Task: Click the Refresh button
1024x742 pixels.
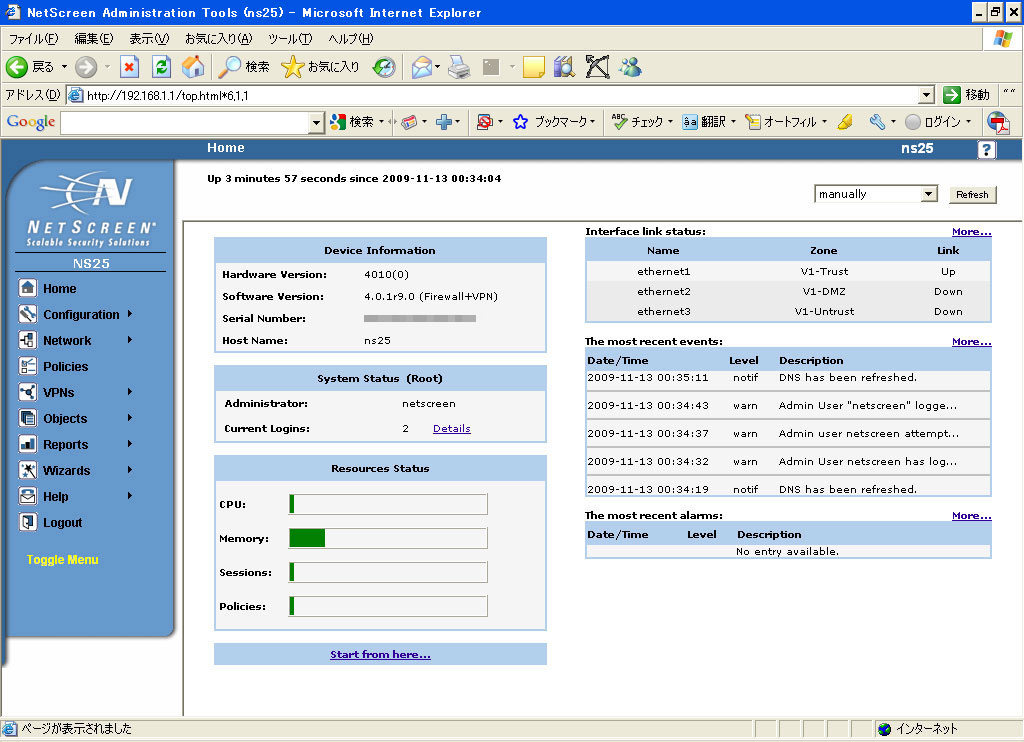Action: coord(972,195)
